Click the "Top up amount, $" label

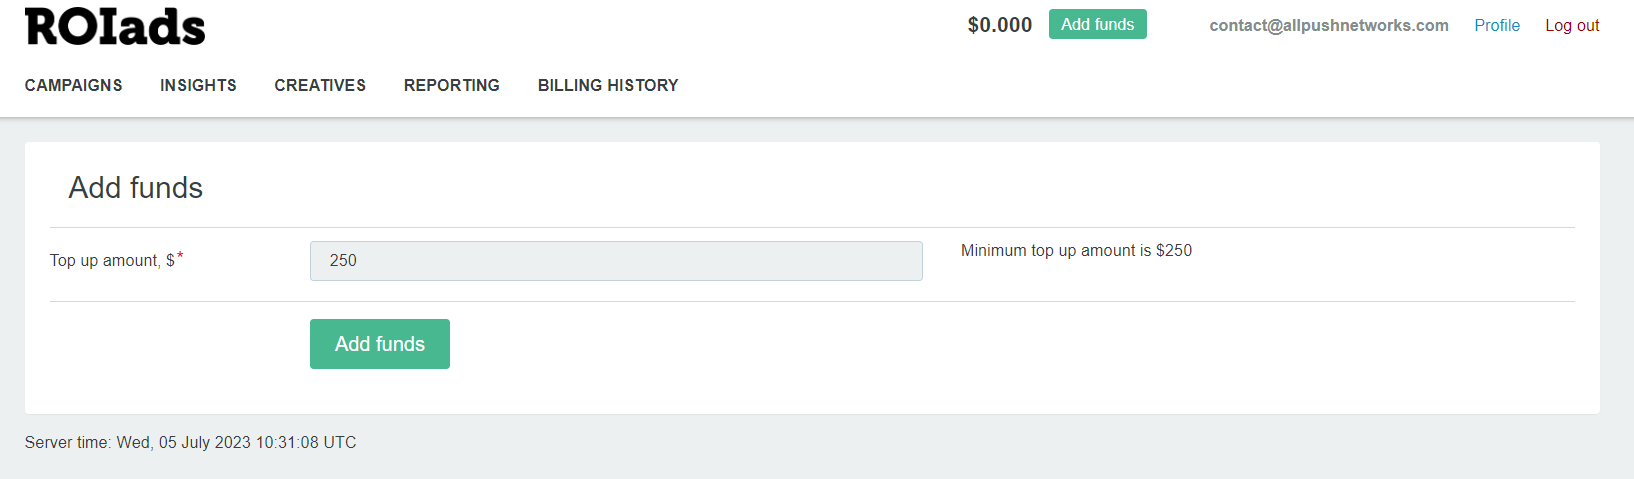[112, 261]
